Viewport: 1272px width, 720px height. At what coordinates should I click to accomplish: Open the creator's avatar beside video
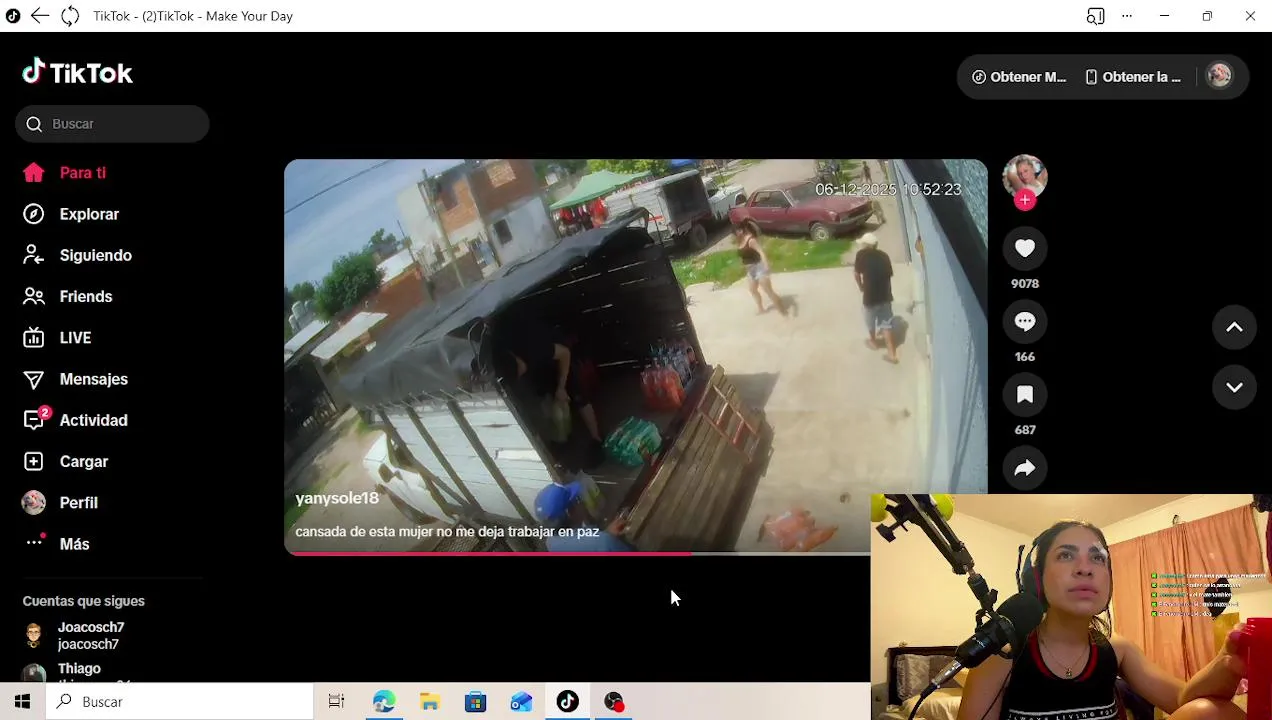(1025, 176)
